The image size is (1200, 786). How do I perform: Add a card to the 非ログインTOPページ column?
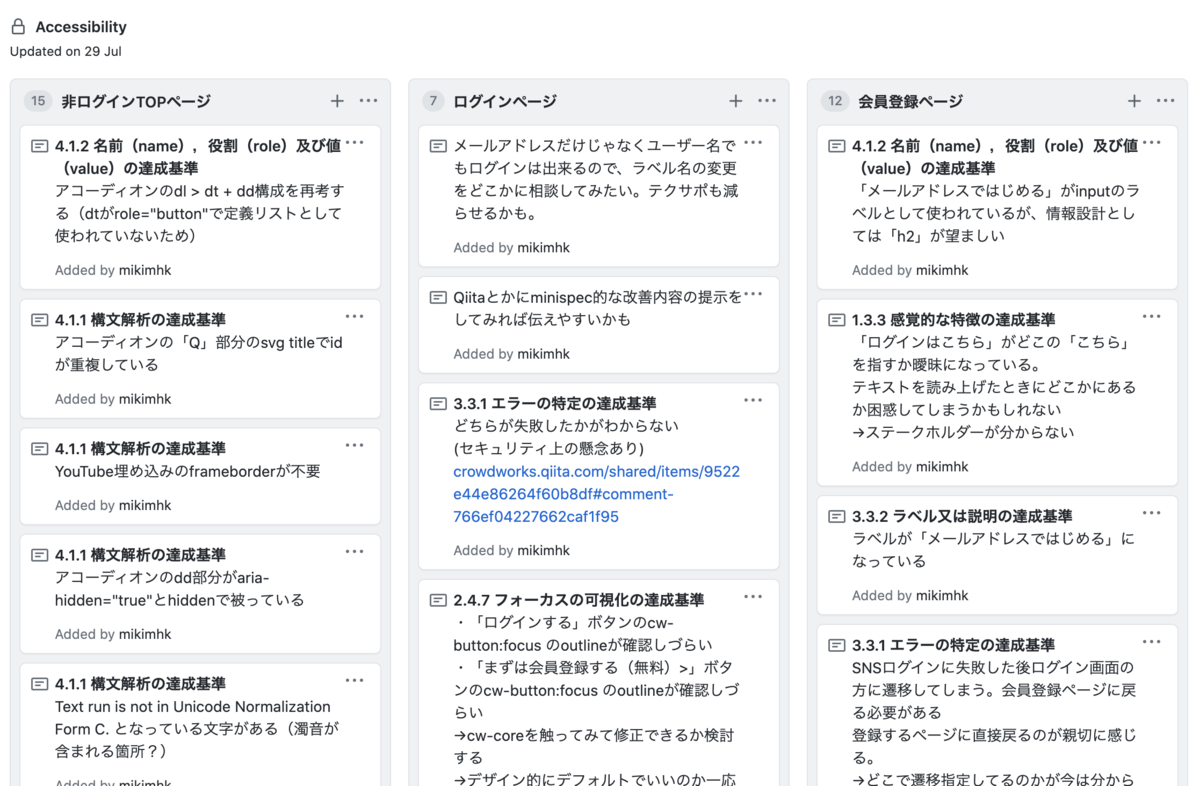point(337,101)
